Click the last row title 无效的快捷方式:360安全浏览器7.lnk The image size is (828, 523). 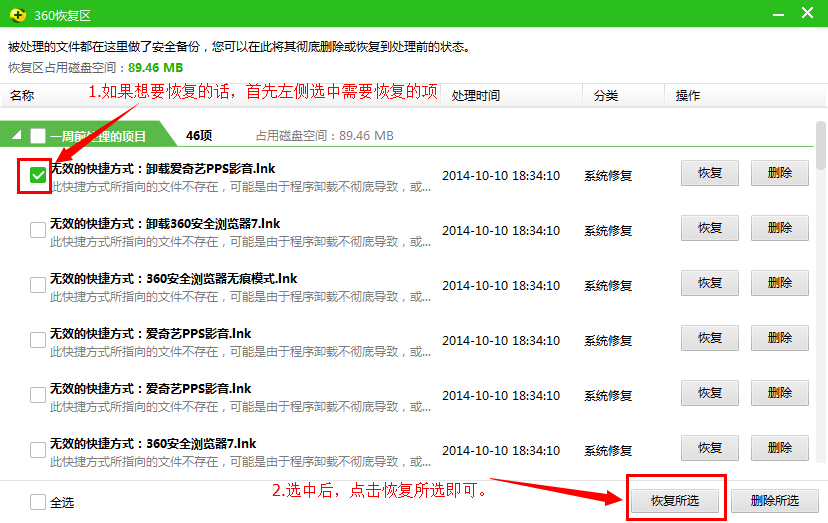153,443
